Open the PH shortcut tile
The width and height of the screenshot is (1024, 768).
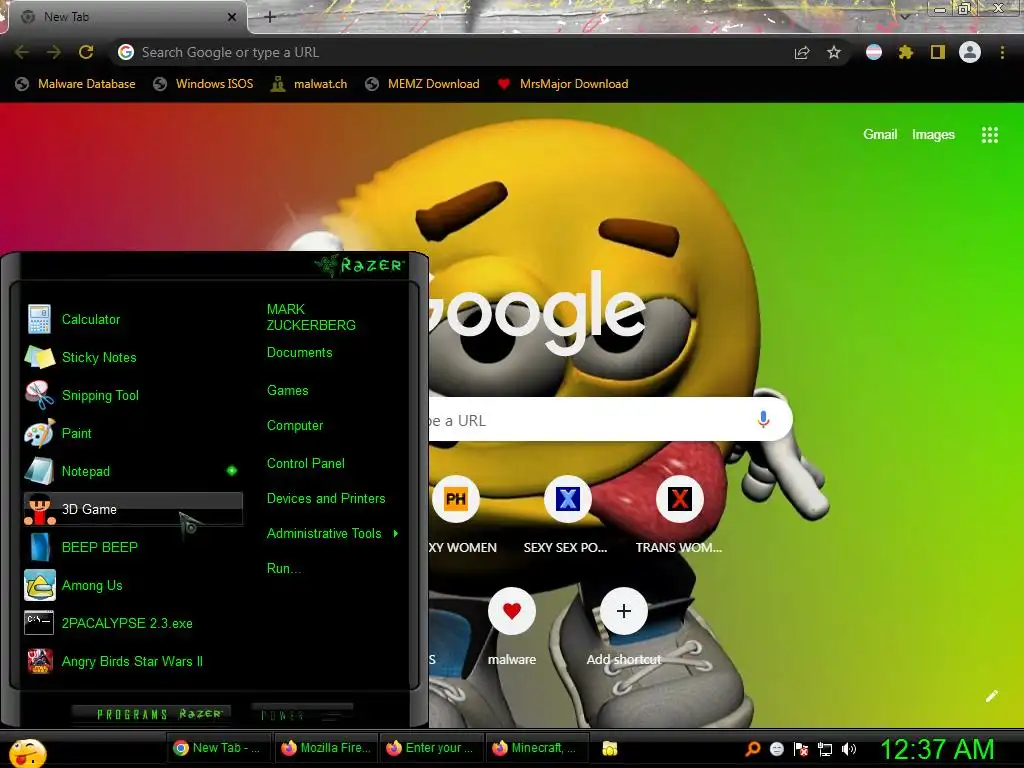coord(456,500)
